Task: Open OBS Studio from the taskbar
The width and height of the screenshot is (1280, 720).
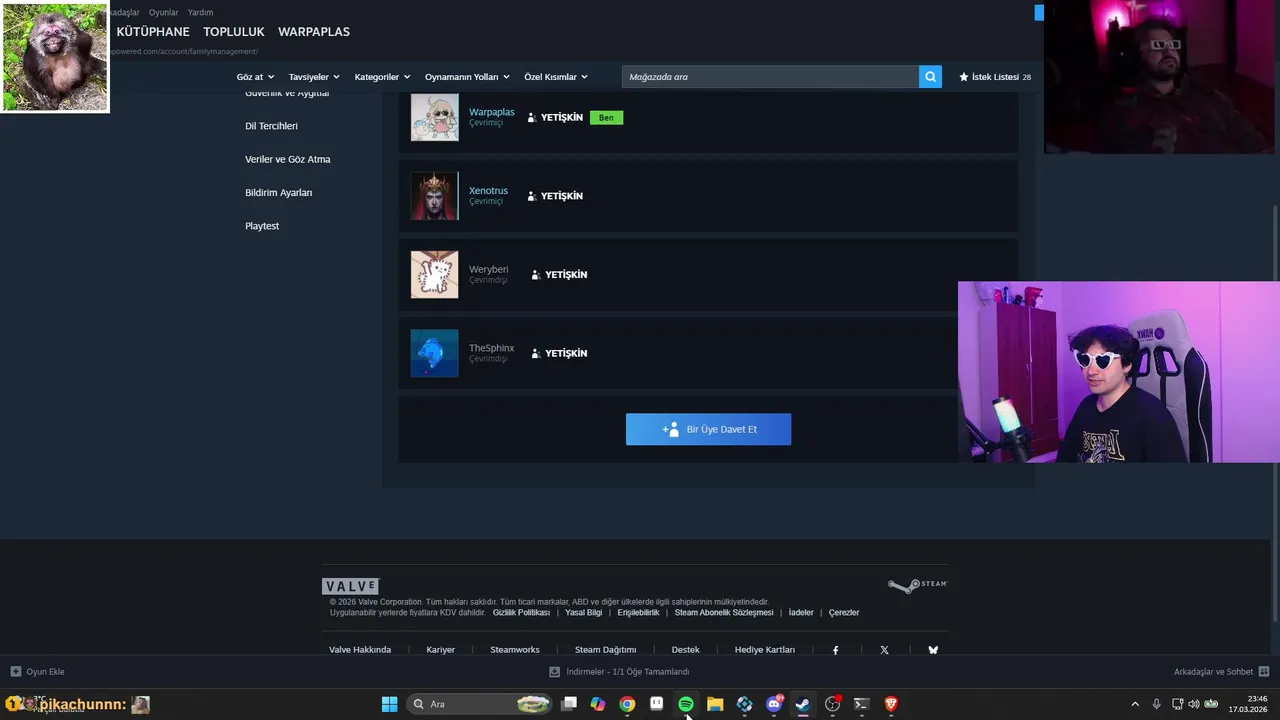Action: pyautogui.click(x=832, y=704)
